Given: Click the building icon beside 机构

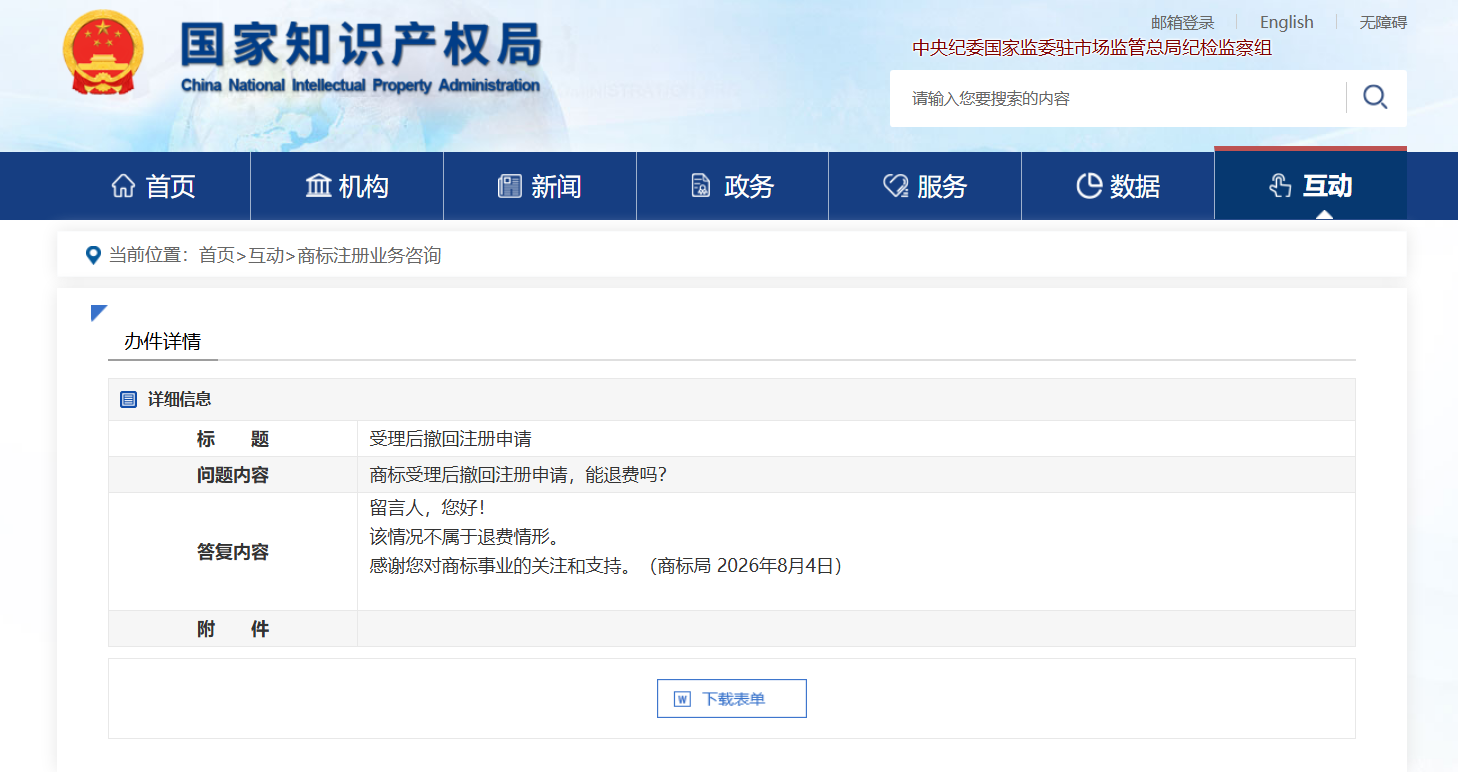Looking at the screenshot, I should (x=318, y=186).
